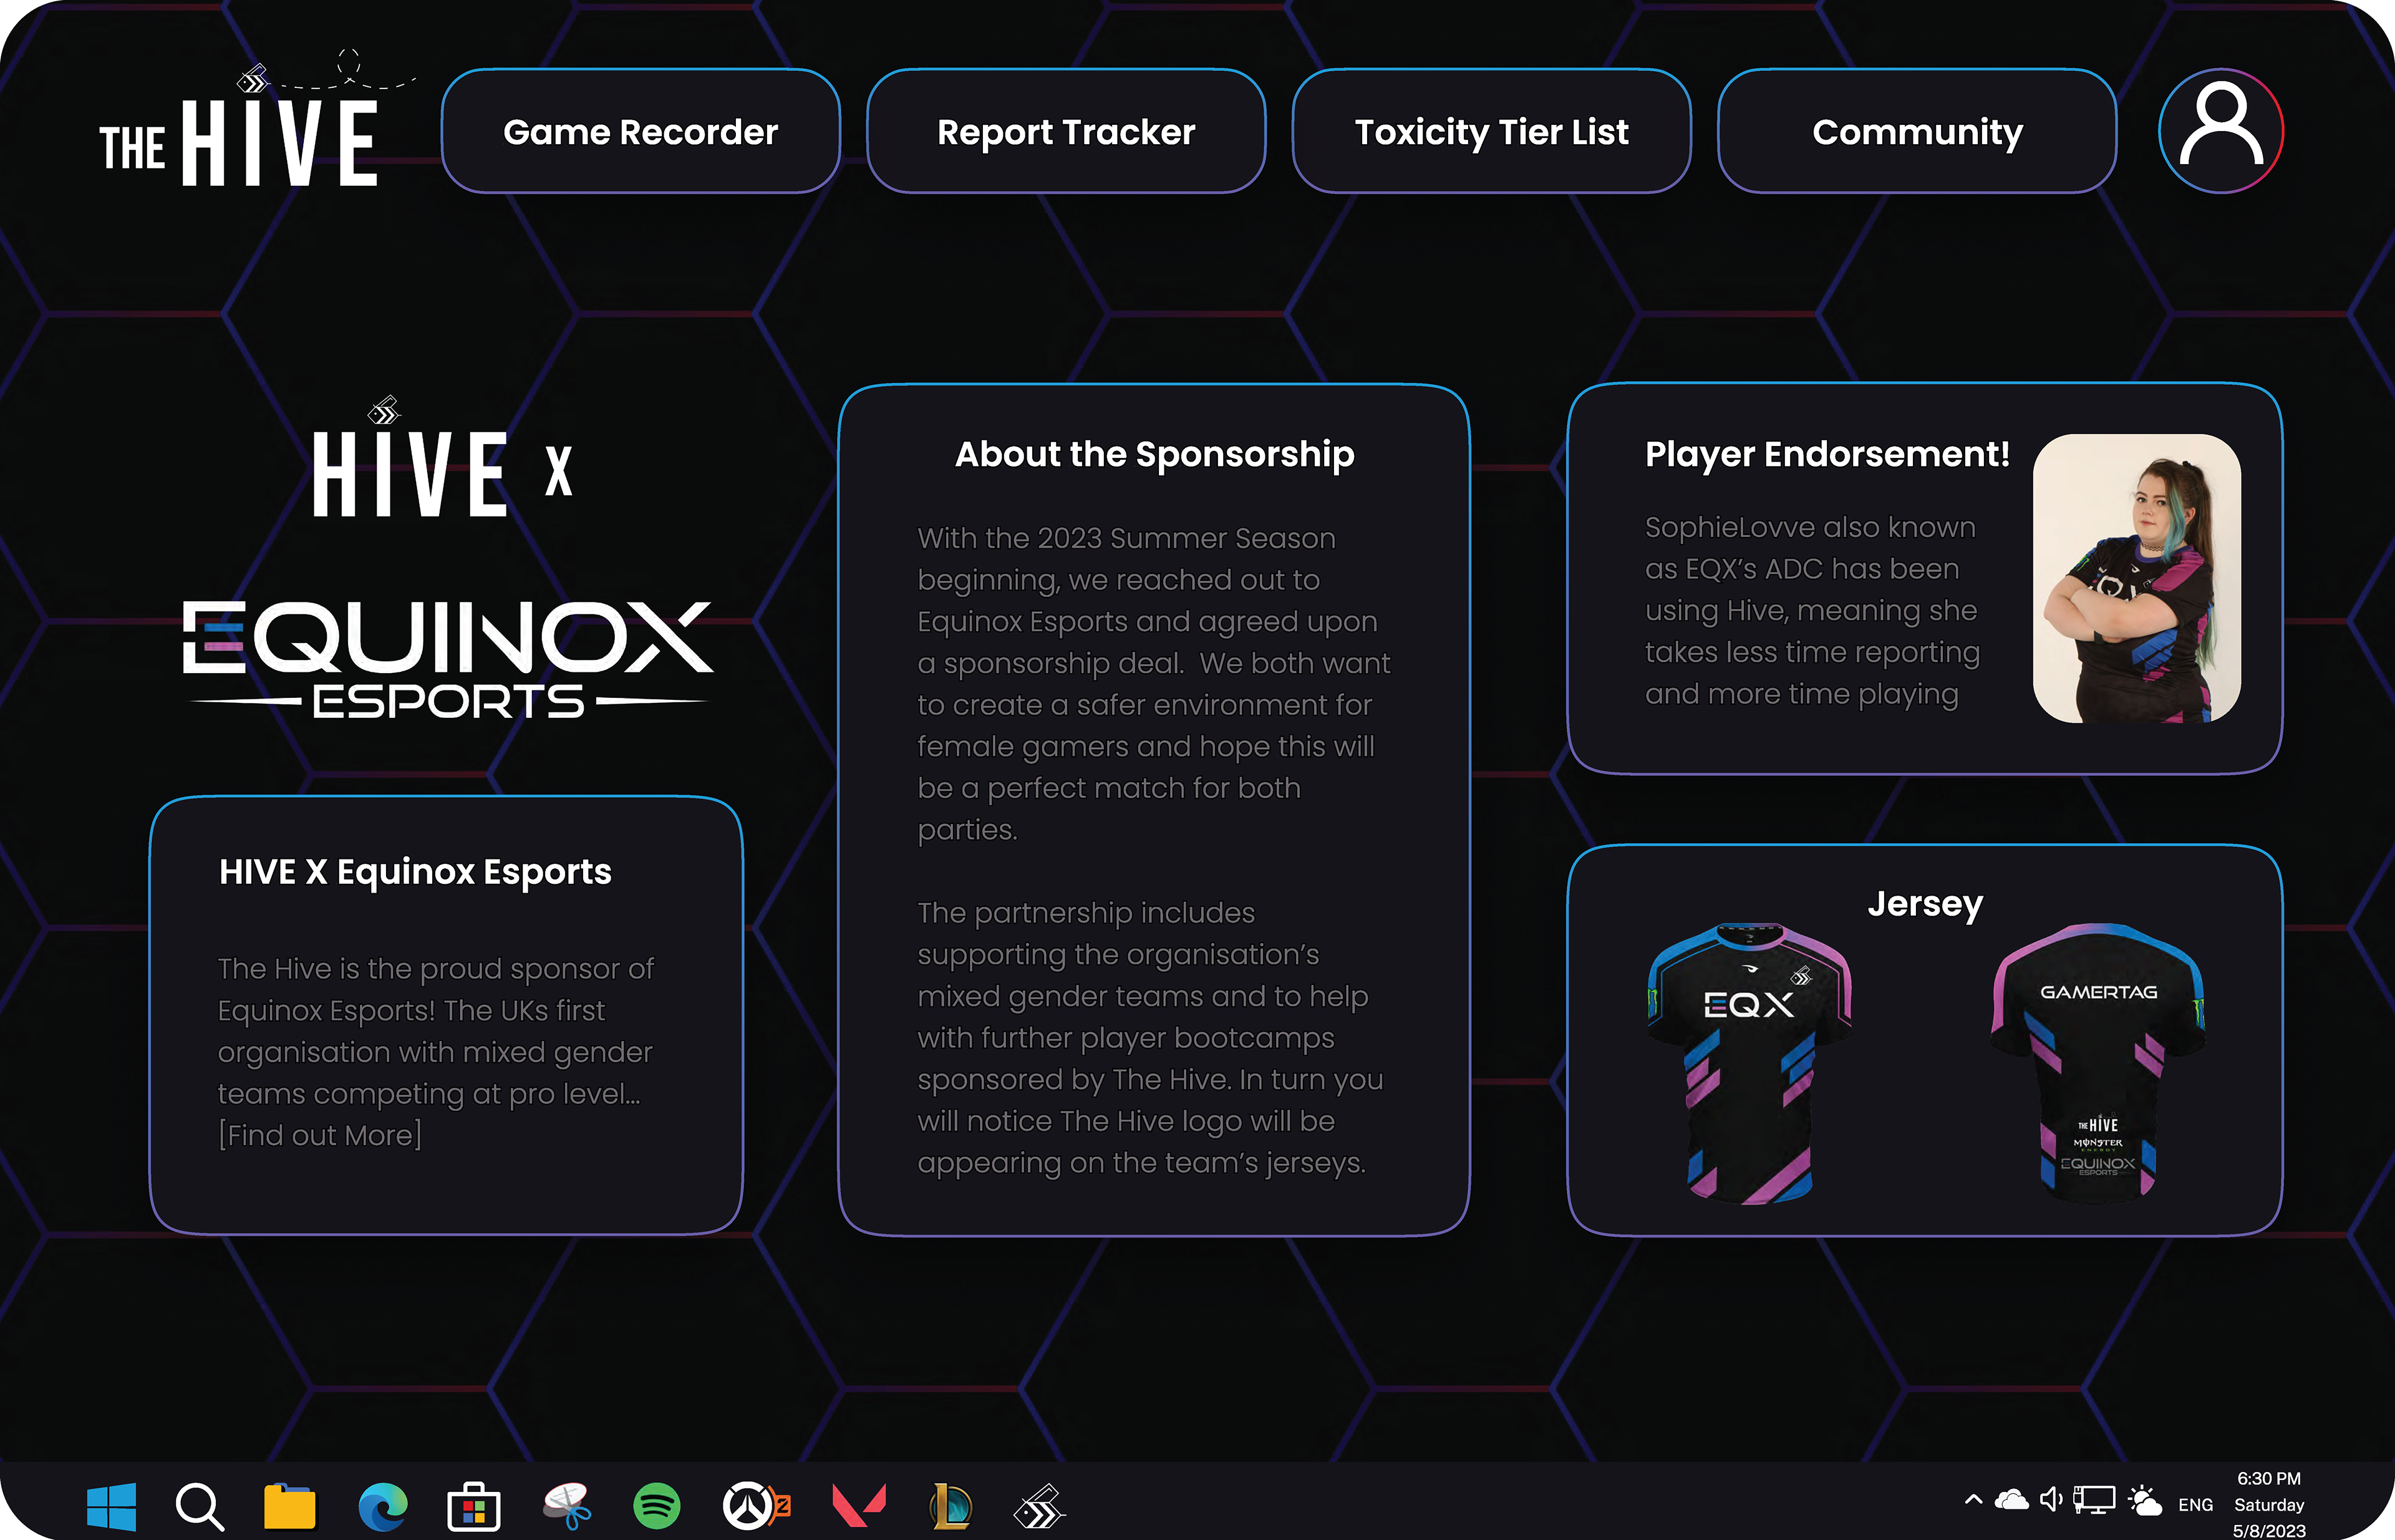
Task: Open Spotify from taskbar
Action: (657, 1506)
